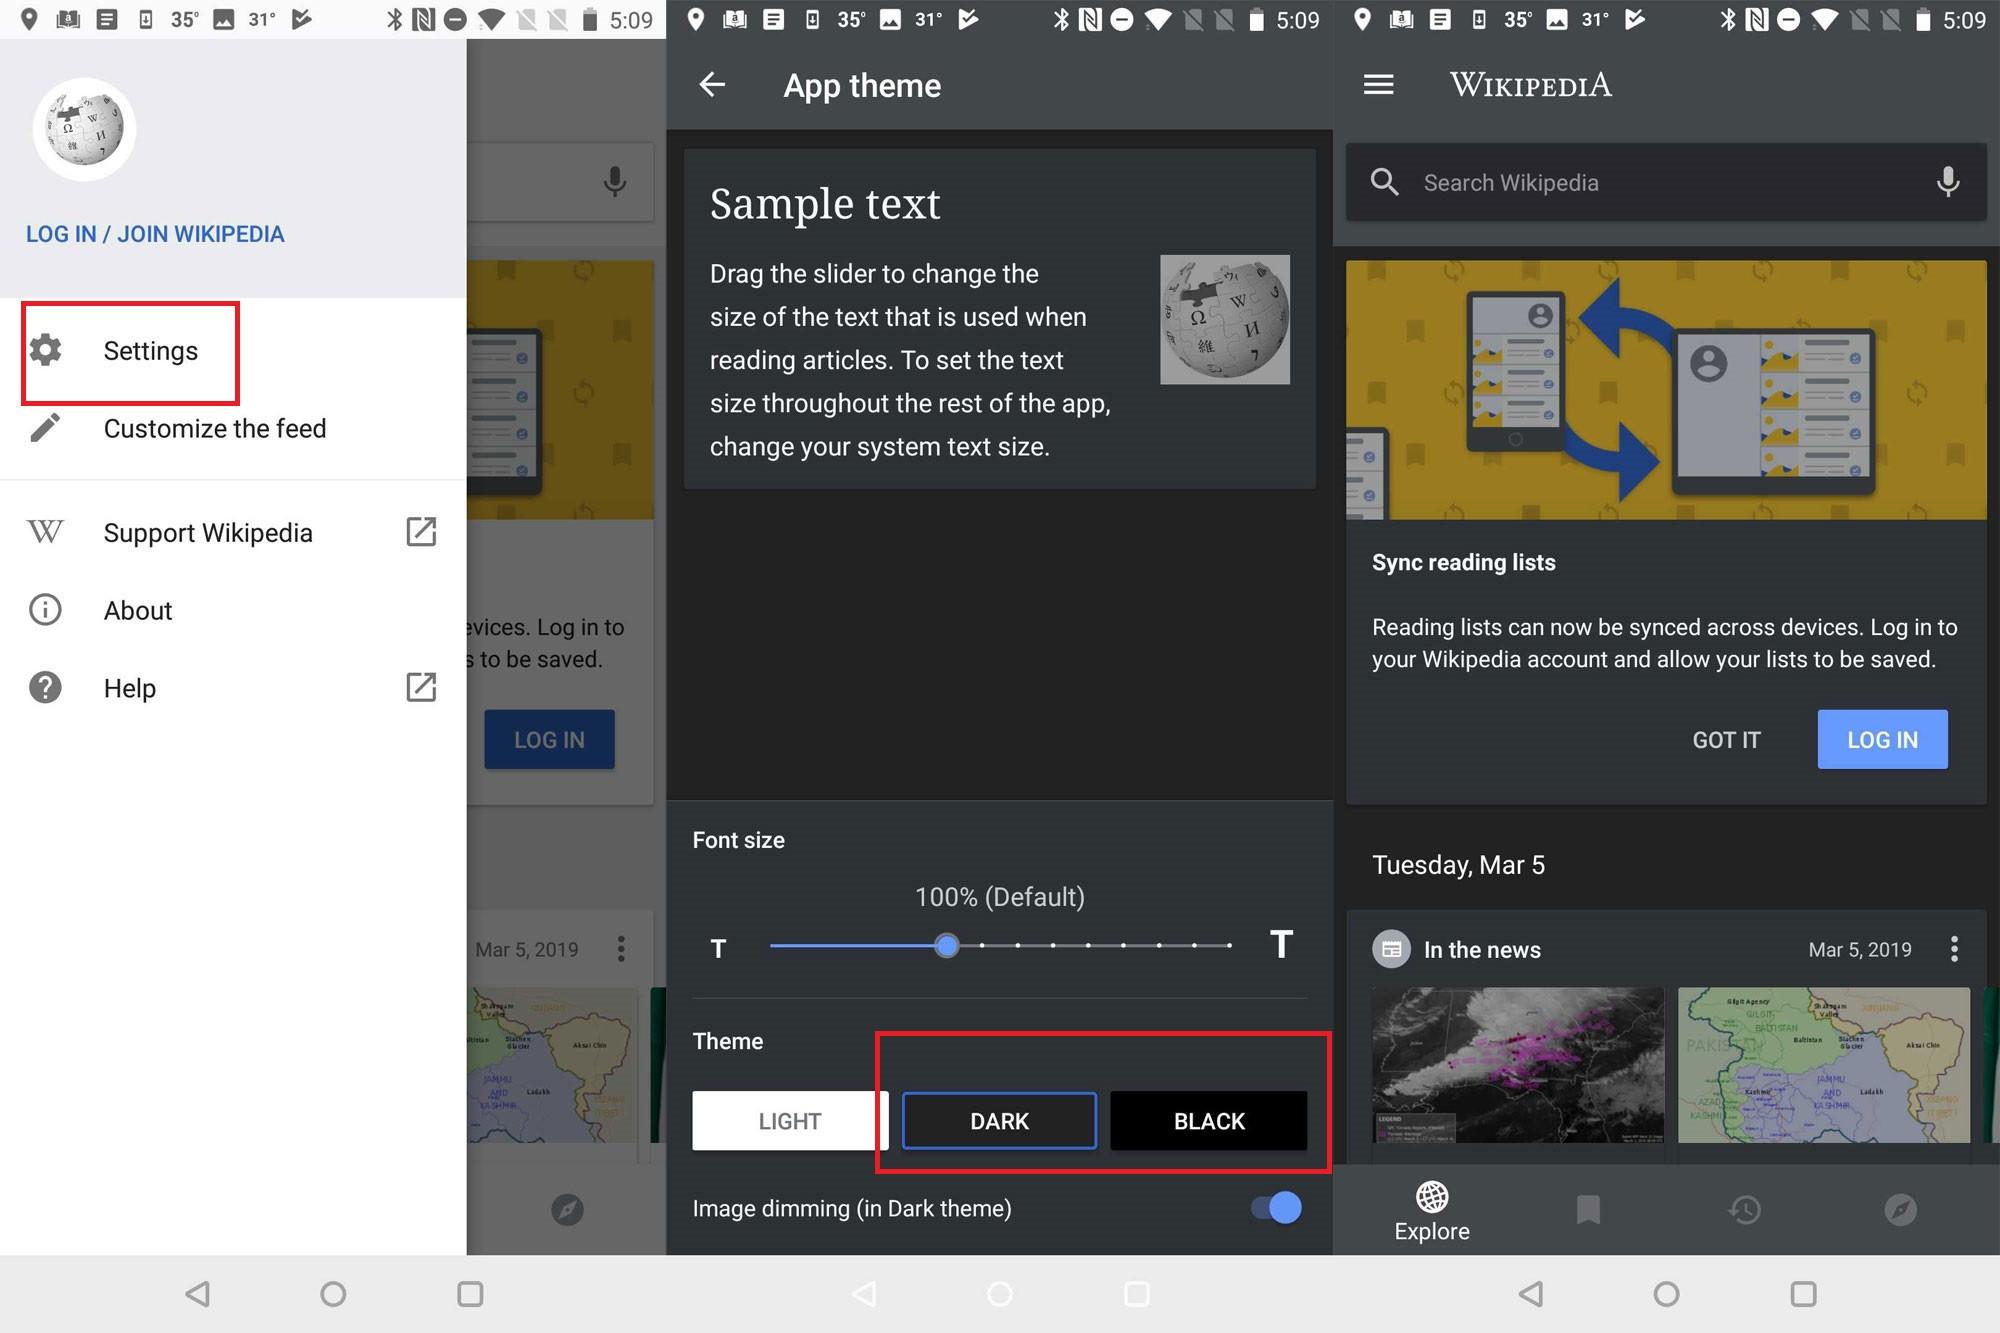Image resolution: width=2000 pixels, height=1333 pixels.
Task: Tap the In the news card icon on the right screen
Action: [1391, 949]
